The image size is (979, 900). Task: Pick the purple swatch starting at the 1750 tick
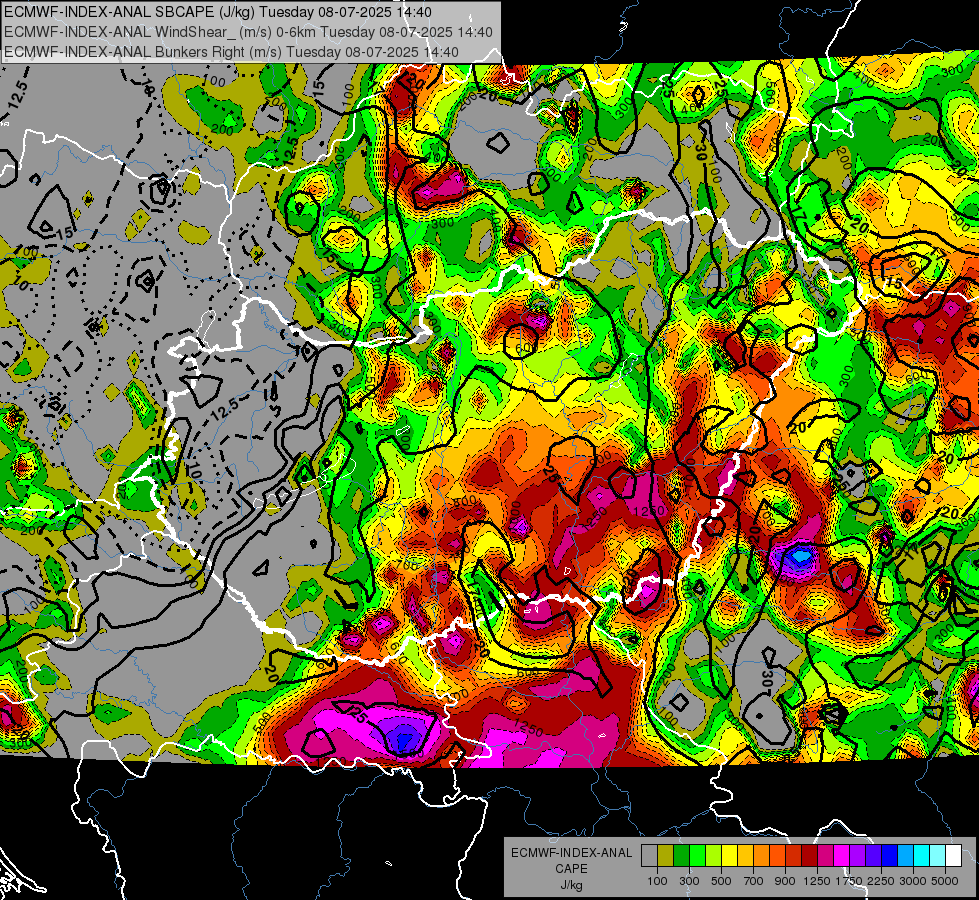point(858,856)
